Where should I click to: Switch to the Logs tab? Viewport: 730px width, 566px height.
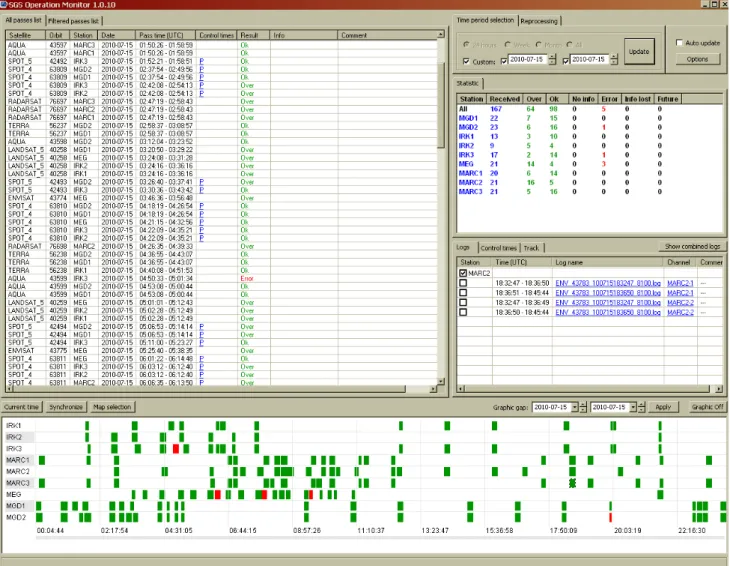point(463,247)
